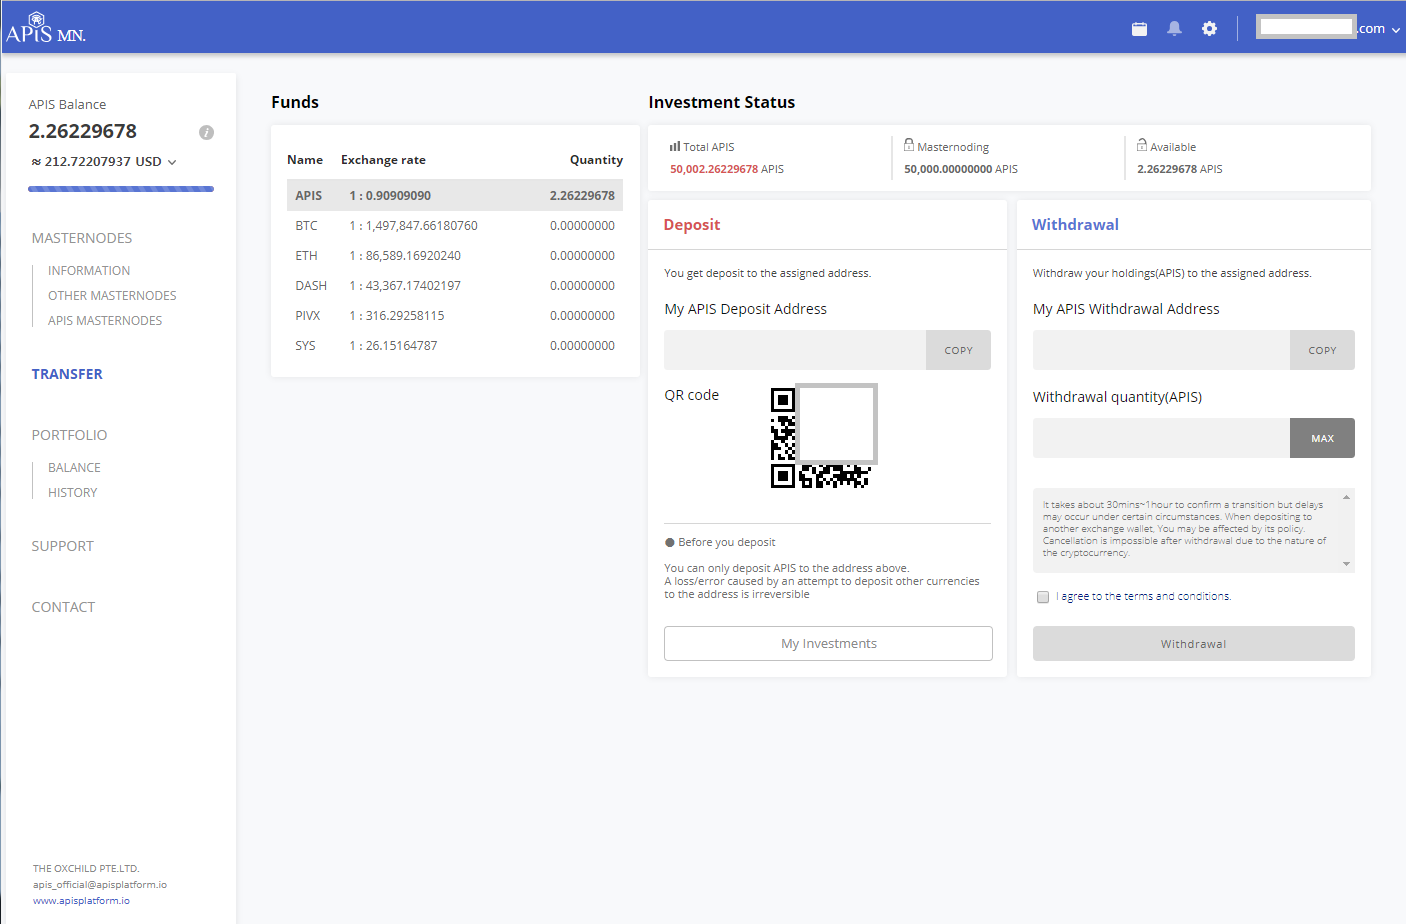1406x924 pixels.
Task: Focus the APIS deposit address field
Action: coord(795,350)
